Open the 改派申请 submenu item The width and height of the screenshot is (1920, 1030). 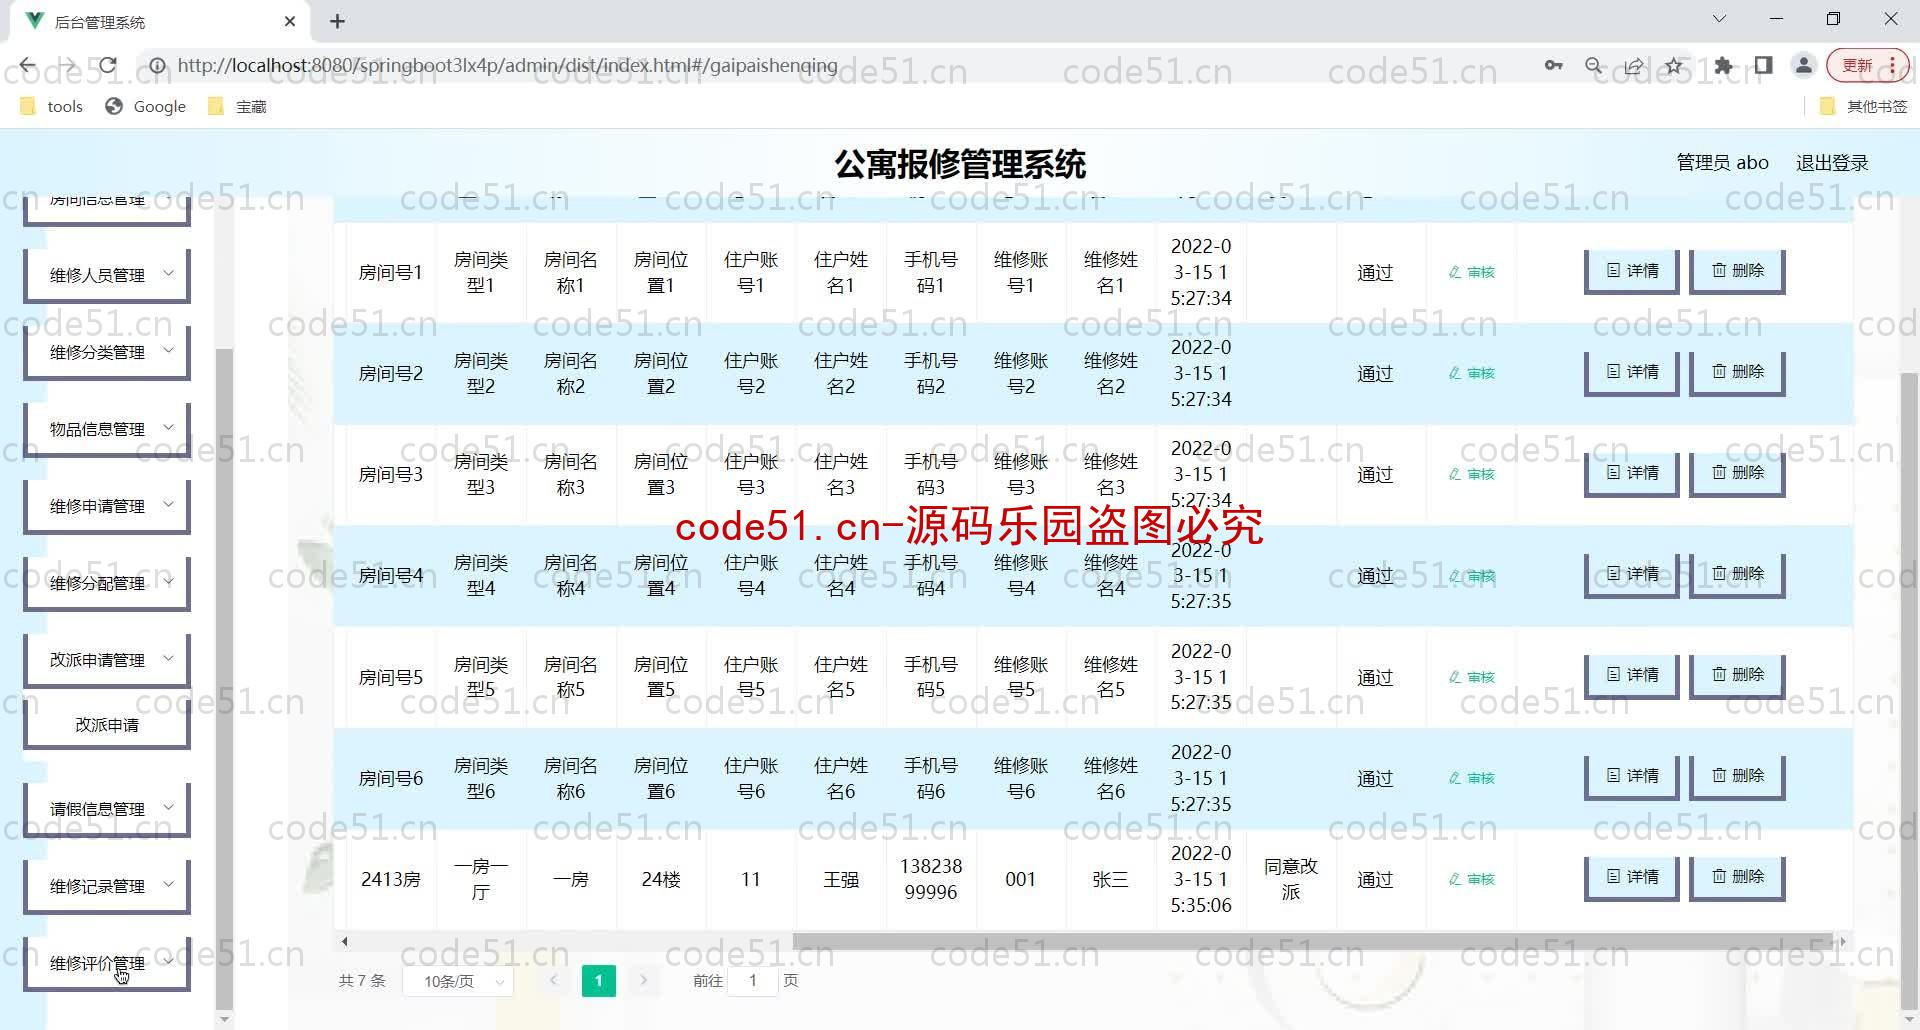107,725
